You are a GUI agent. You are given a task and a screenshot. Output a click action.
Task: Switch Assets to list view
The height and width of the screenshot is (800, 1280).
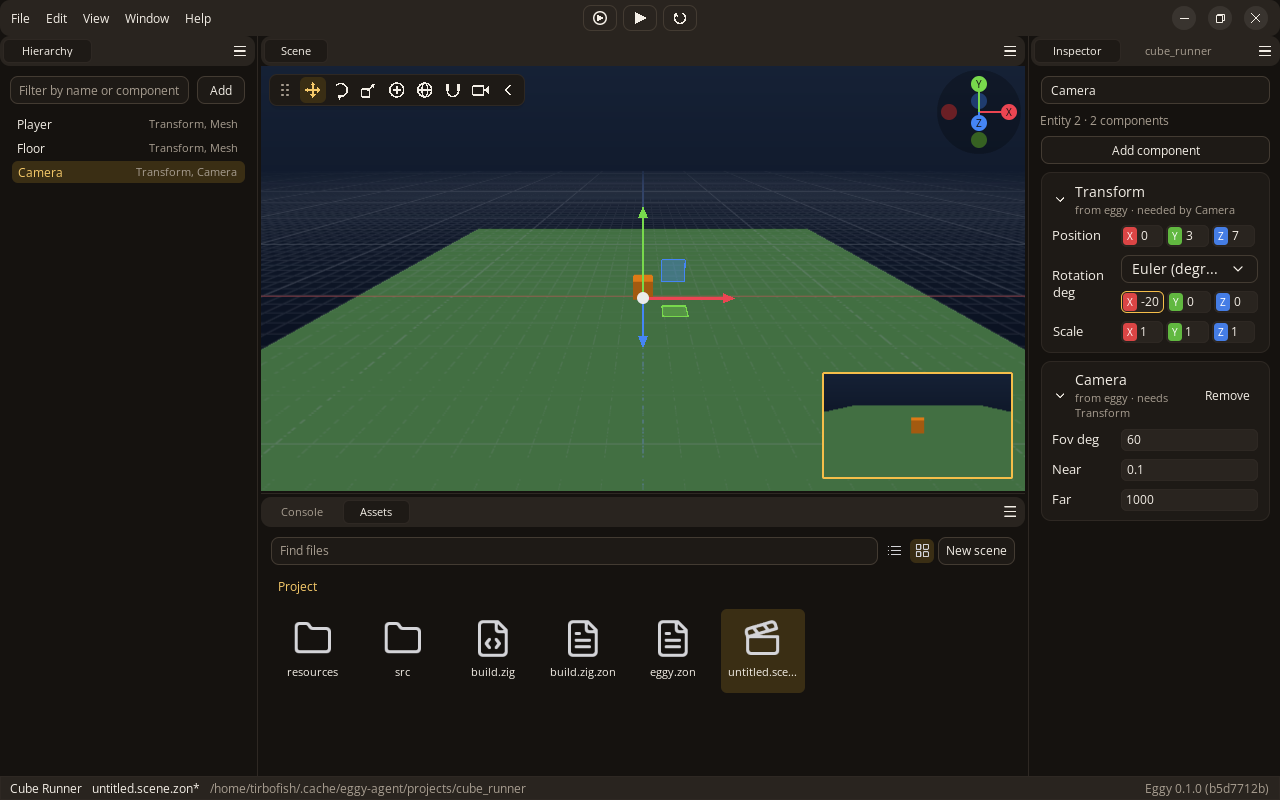pyautogui.click(x=895, y=551)
